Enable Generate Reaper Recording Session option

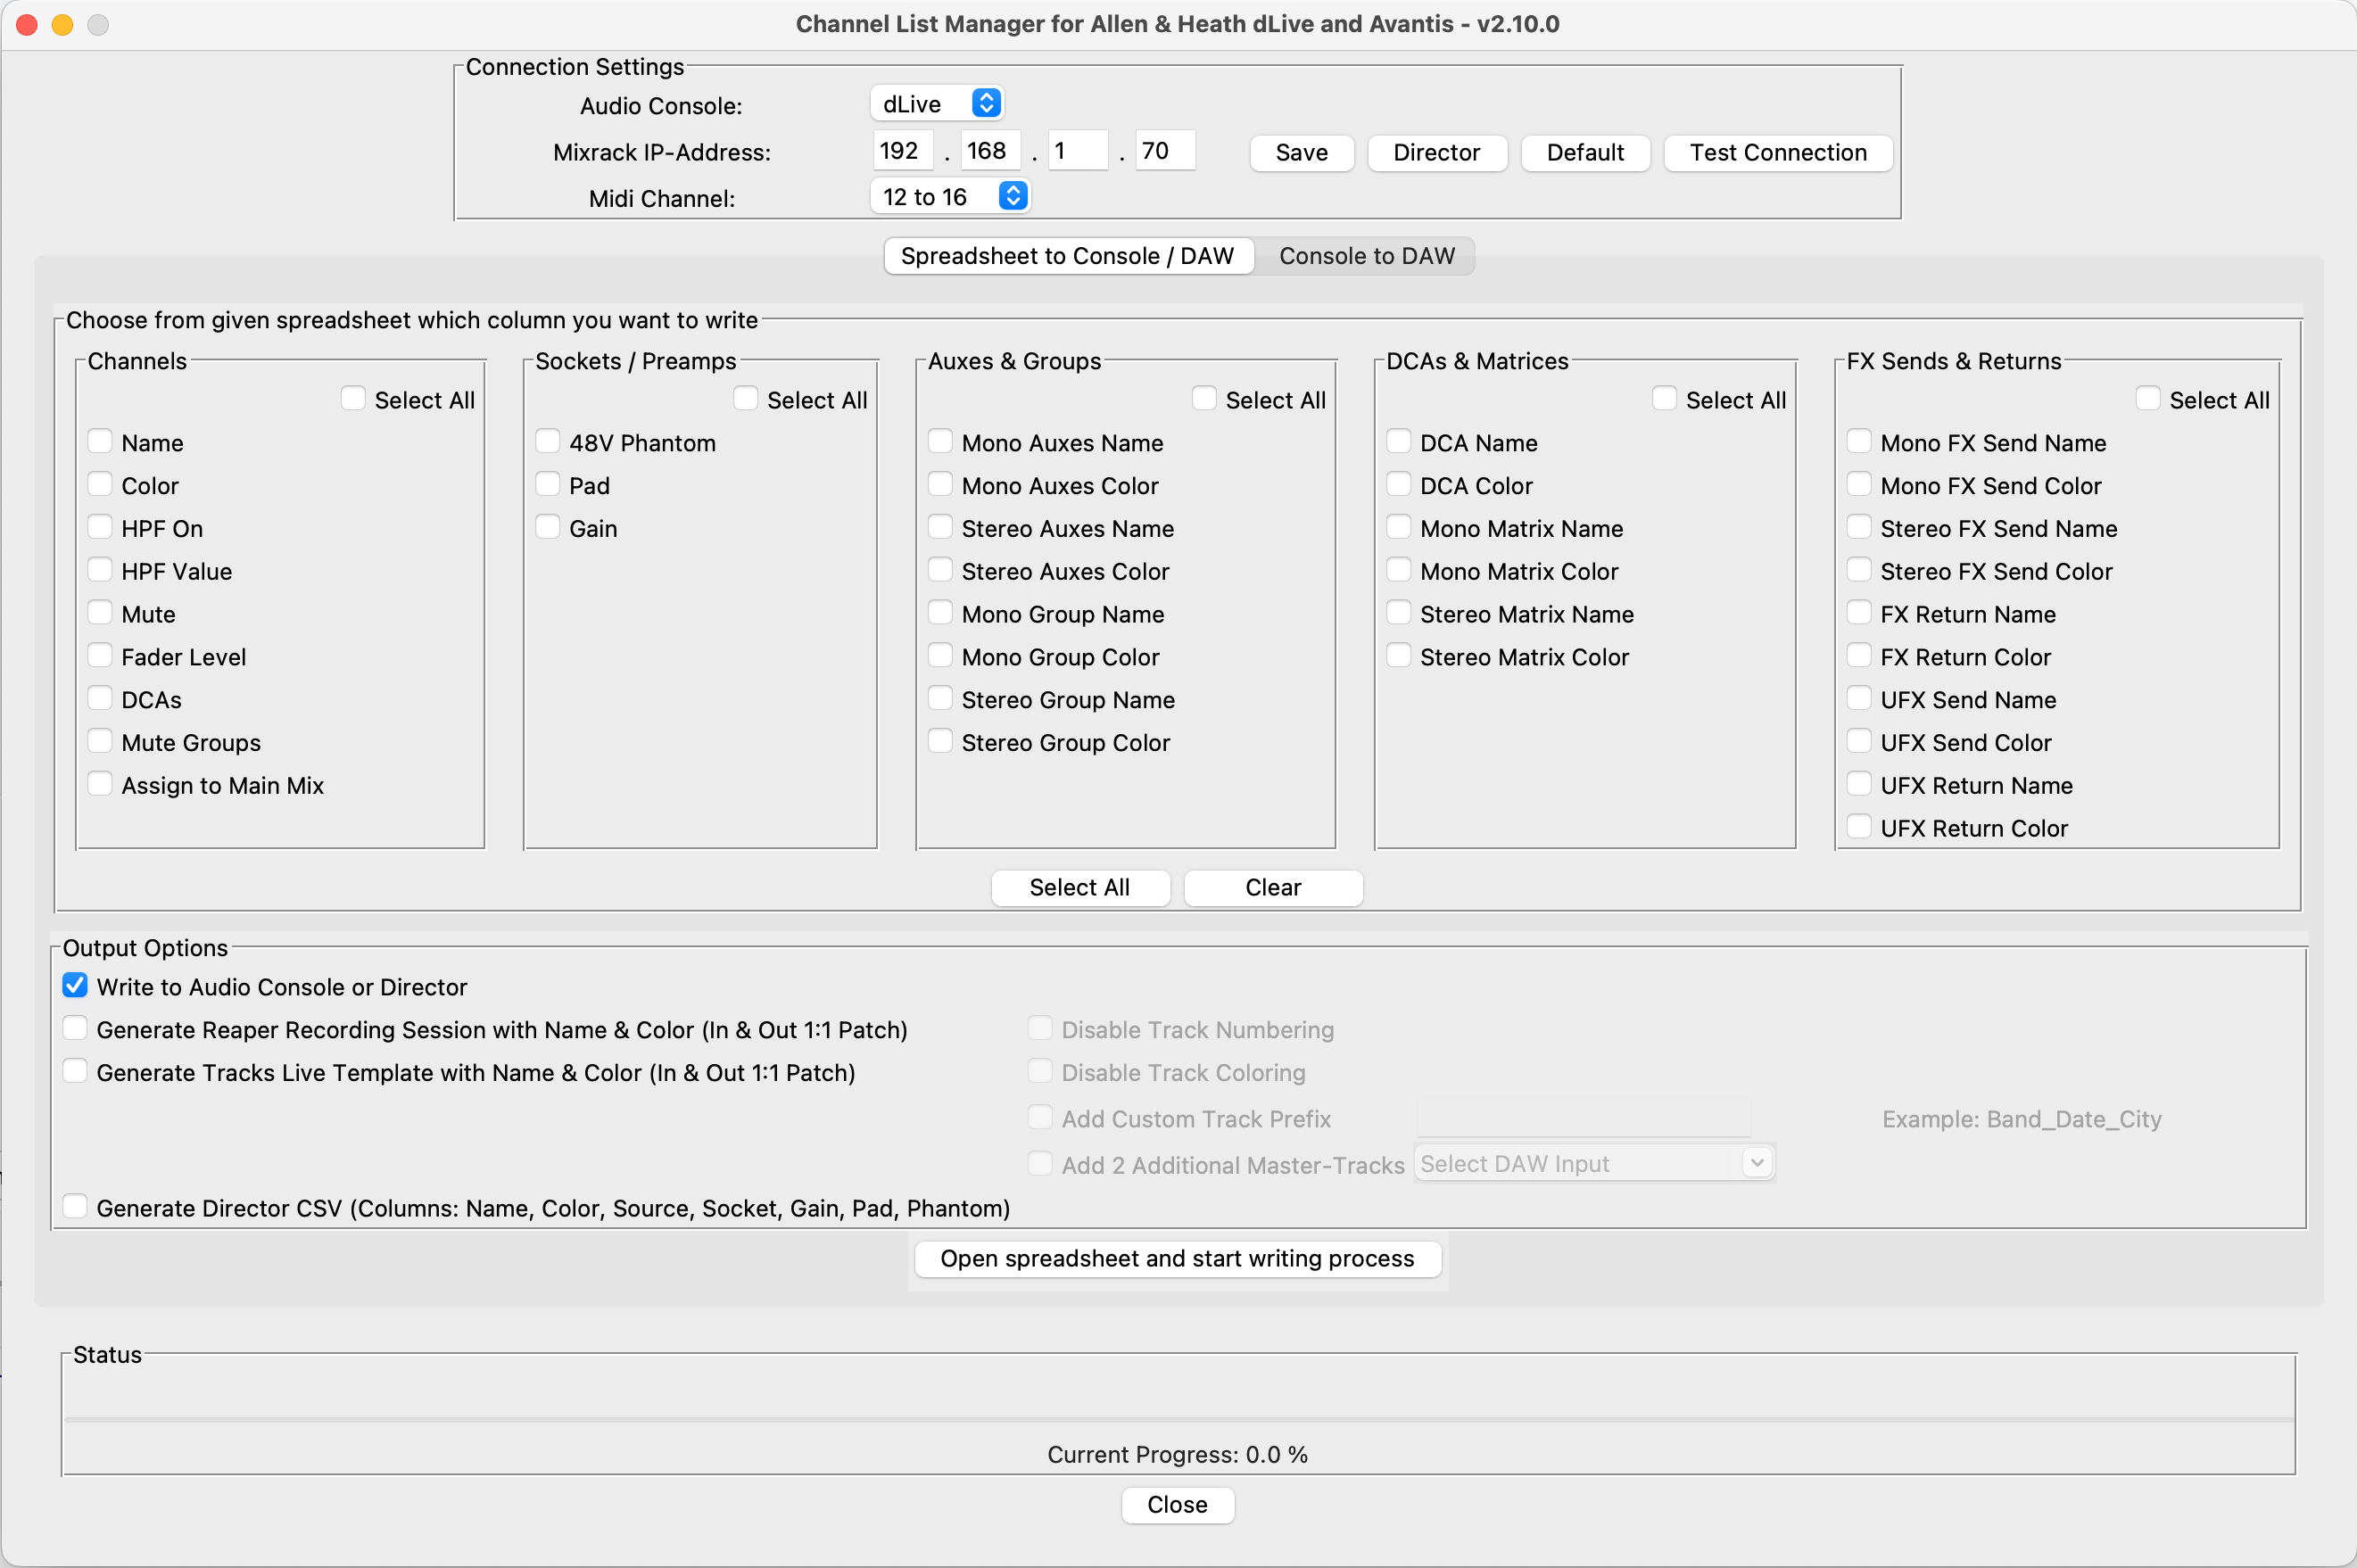point(75,1029)
